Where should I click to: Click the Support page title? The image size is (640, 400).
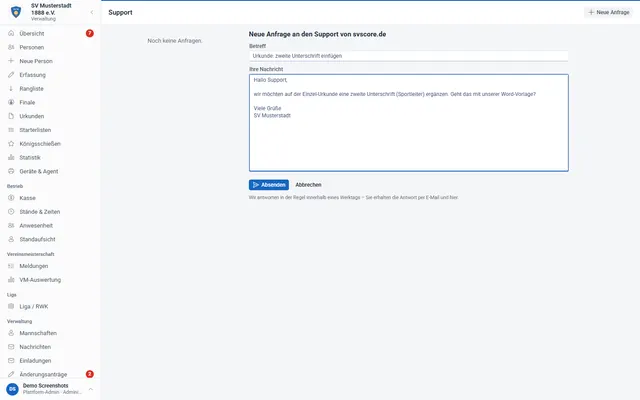[x=120, y=12]
